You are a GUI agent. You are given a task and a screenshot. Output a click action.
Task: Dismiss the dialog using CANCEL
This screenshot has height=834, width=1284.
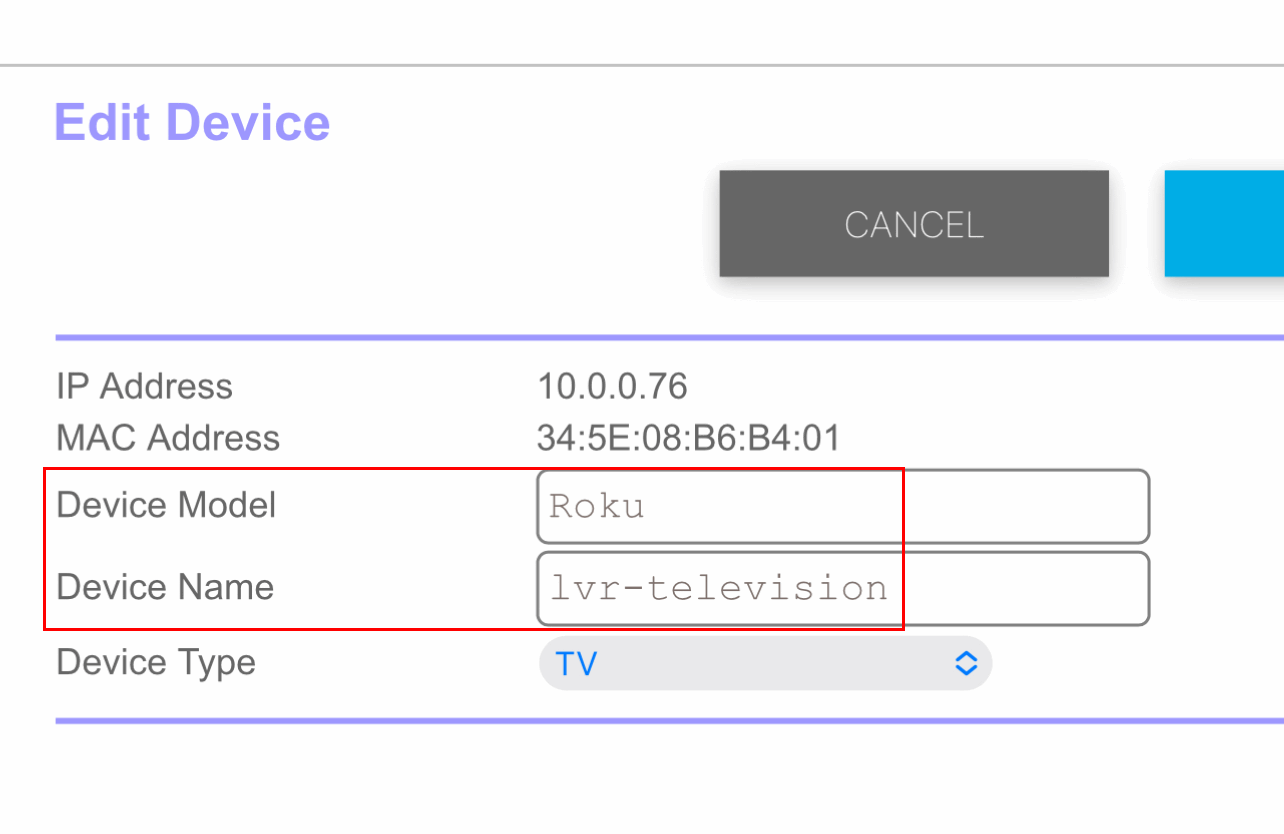click(x=913, y=223)
